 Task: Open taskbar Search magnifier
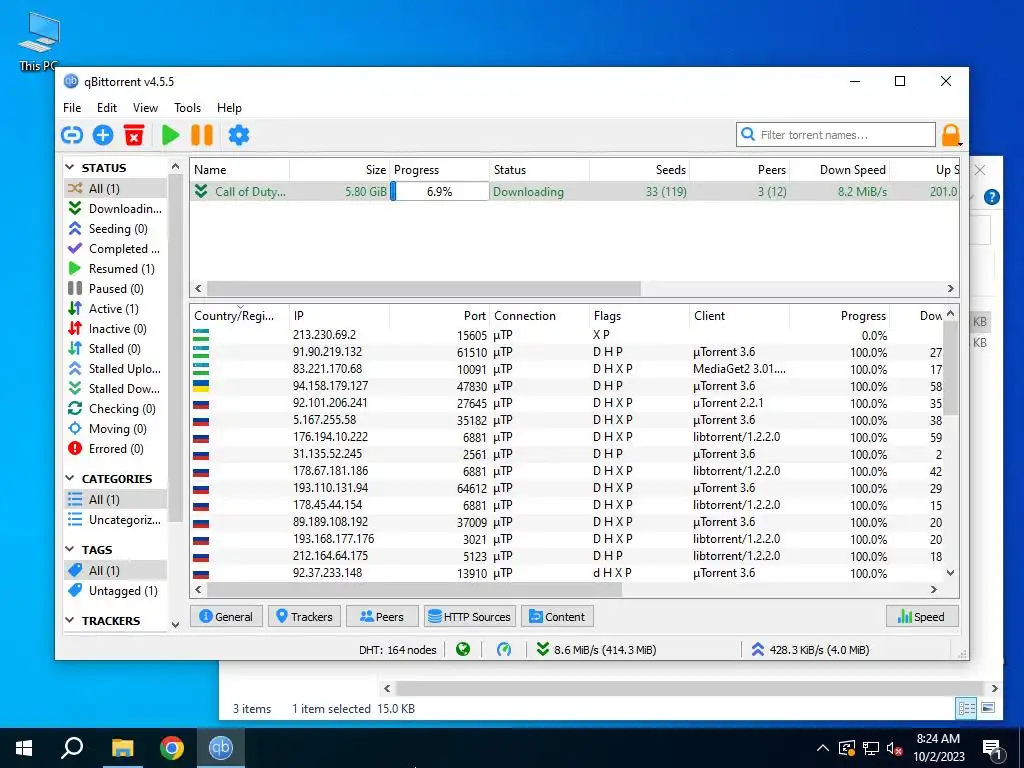[x=72, y=748]
